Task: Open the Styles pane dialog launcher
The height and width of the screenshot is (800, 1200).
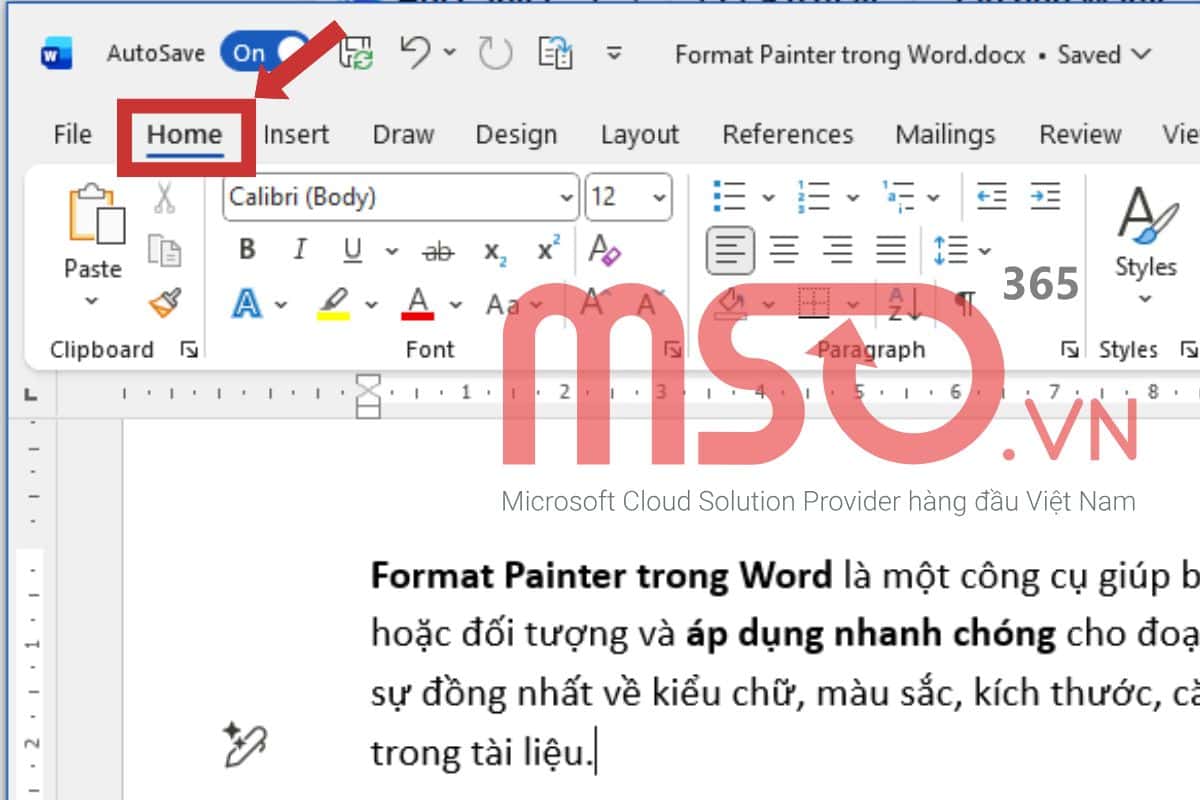Action: click(1189, 350)
